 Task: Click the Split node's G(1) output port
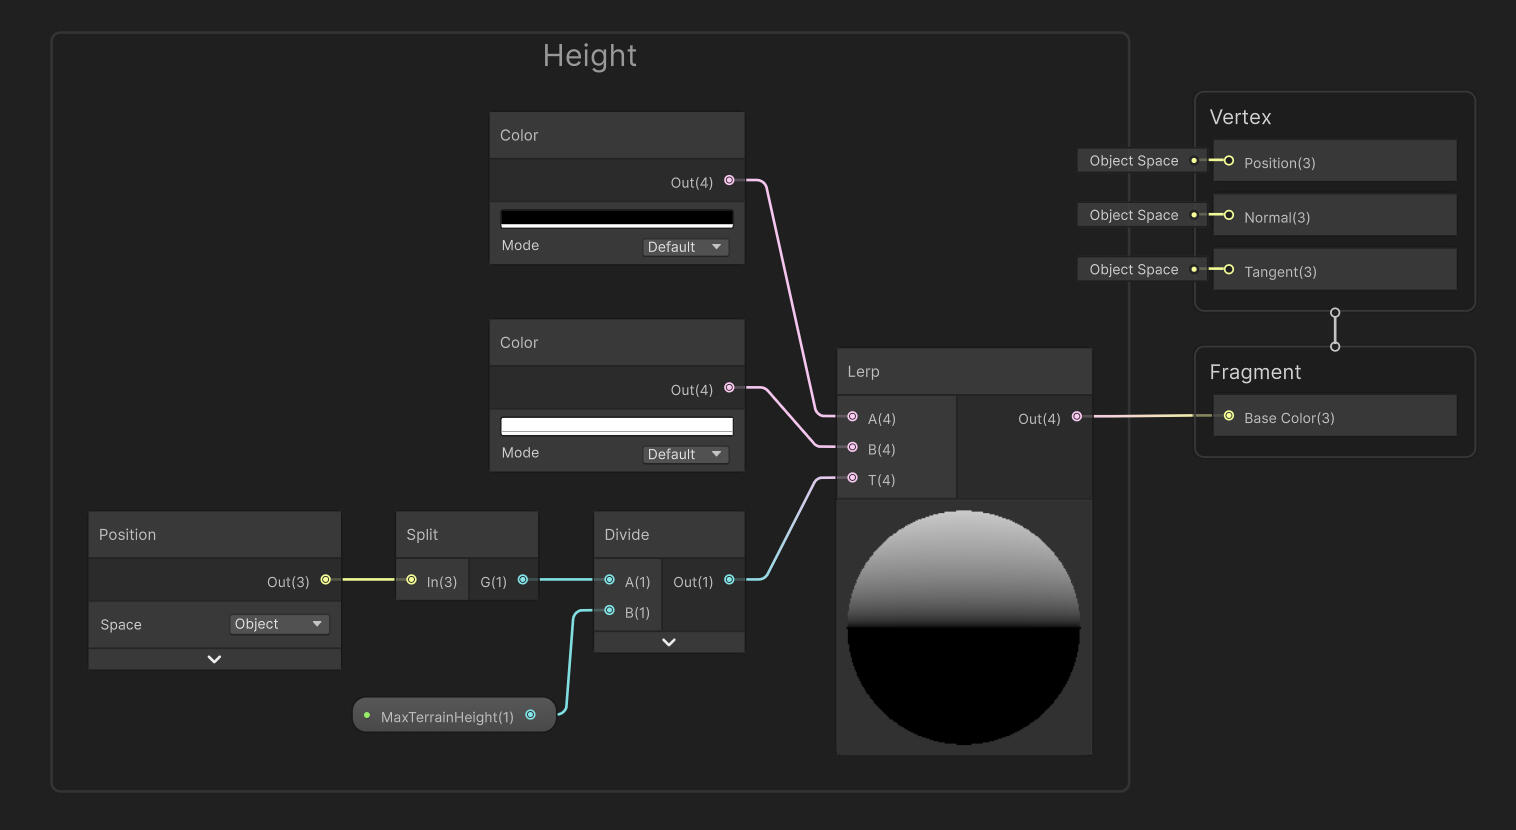tap(522, 580)
